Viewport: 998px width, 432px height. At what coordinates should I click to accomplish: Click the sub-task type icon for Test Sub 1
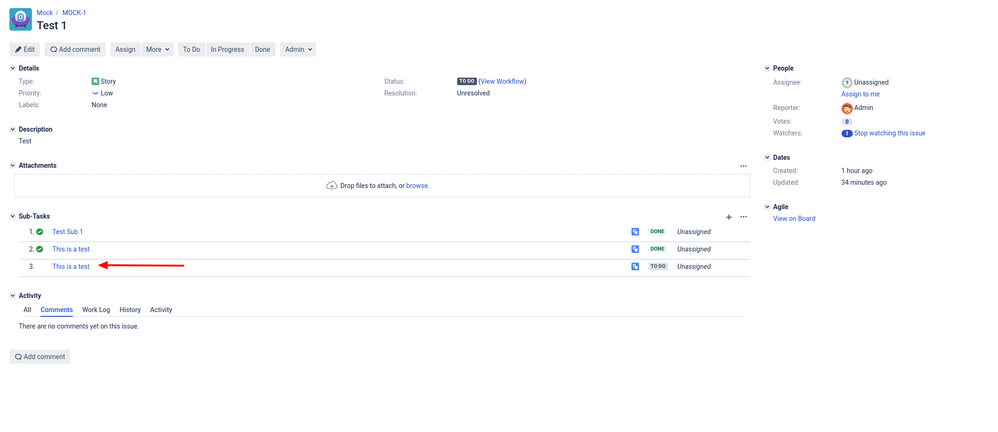tap(635, 232)
